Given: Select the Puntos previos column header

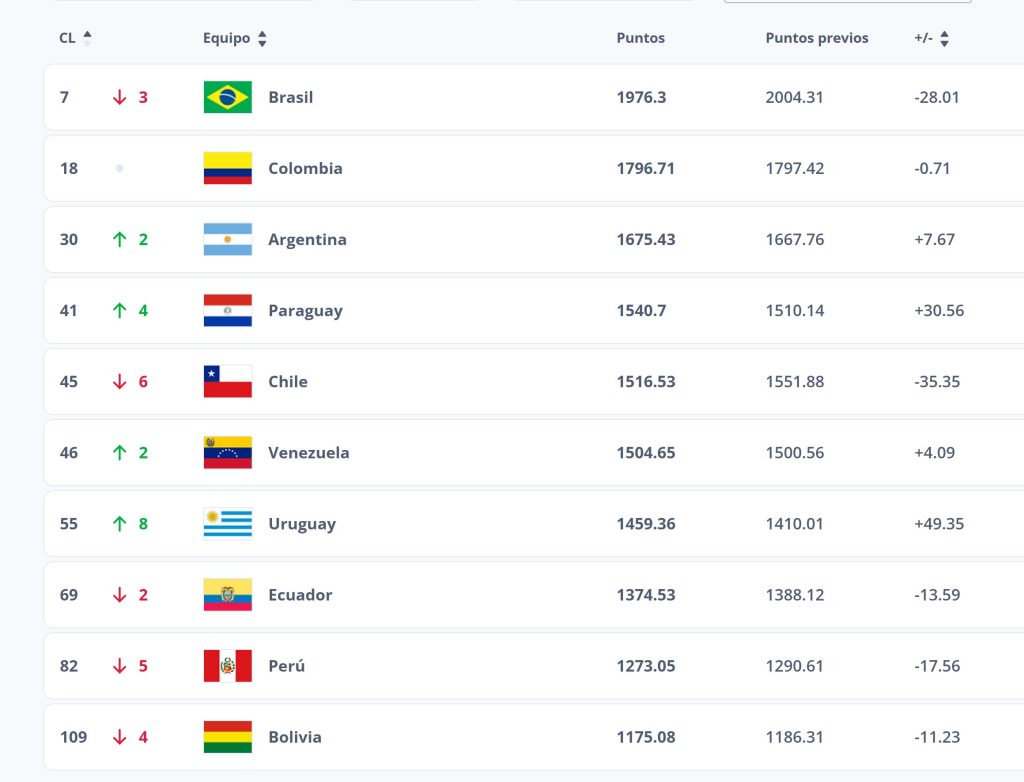Looking at the screenshot, I should [817, 38].
